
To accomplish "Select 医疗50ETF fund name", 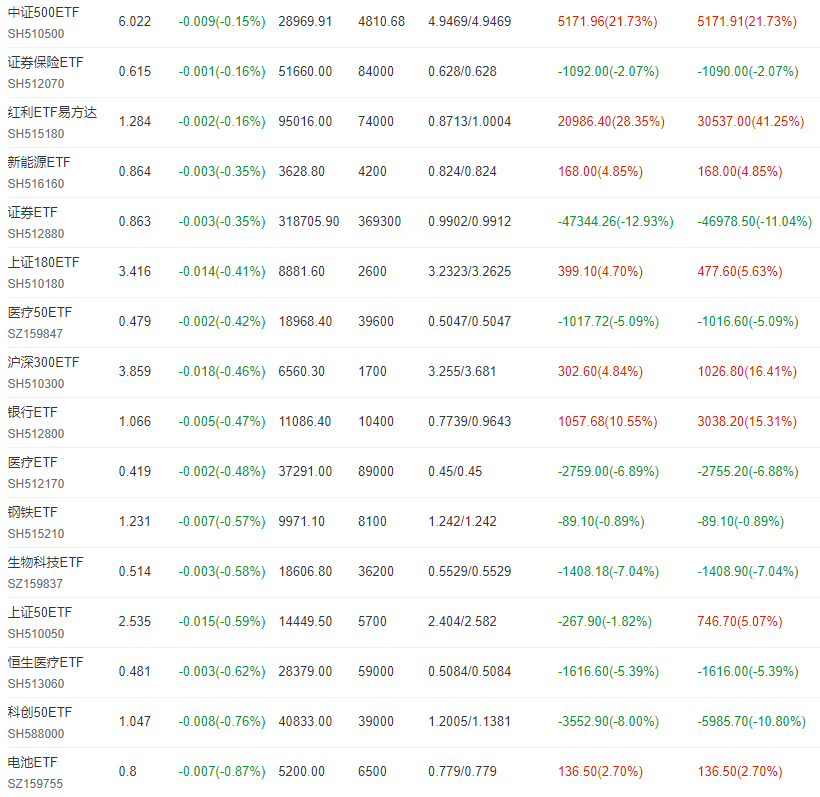I will pos(40,313).
